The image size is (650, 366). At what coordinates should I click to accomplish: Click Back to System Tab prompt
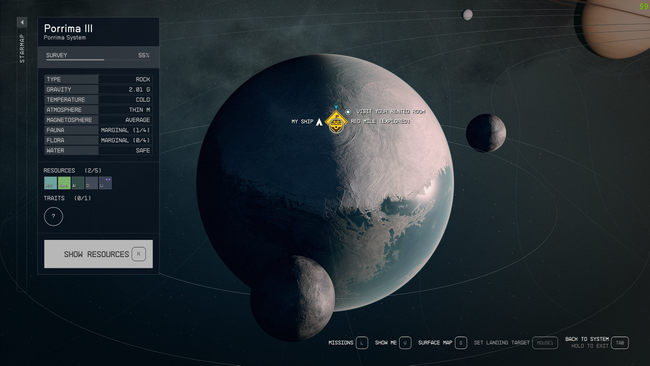(597, 342)
